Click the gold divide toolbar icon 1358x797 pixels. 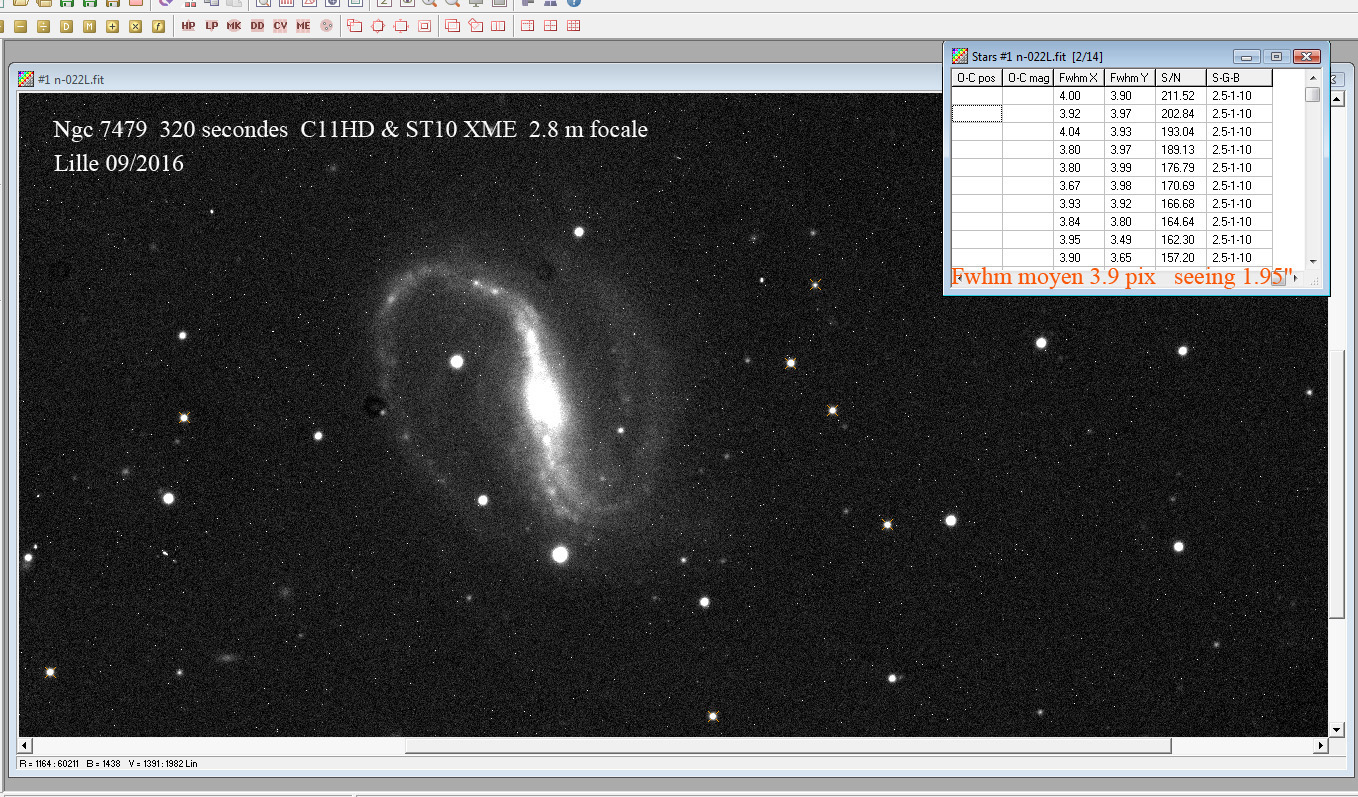coord(43,26)
